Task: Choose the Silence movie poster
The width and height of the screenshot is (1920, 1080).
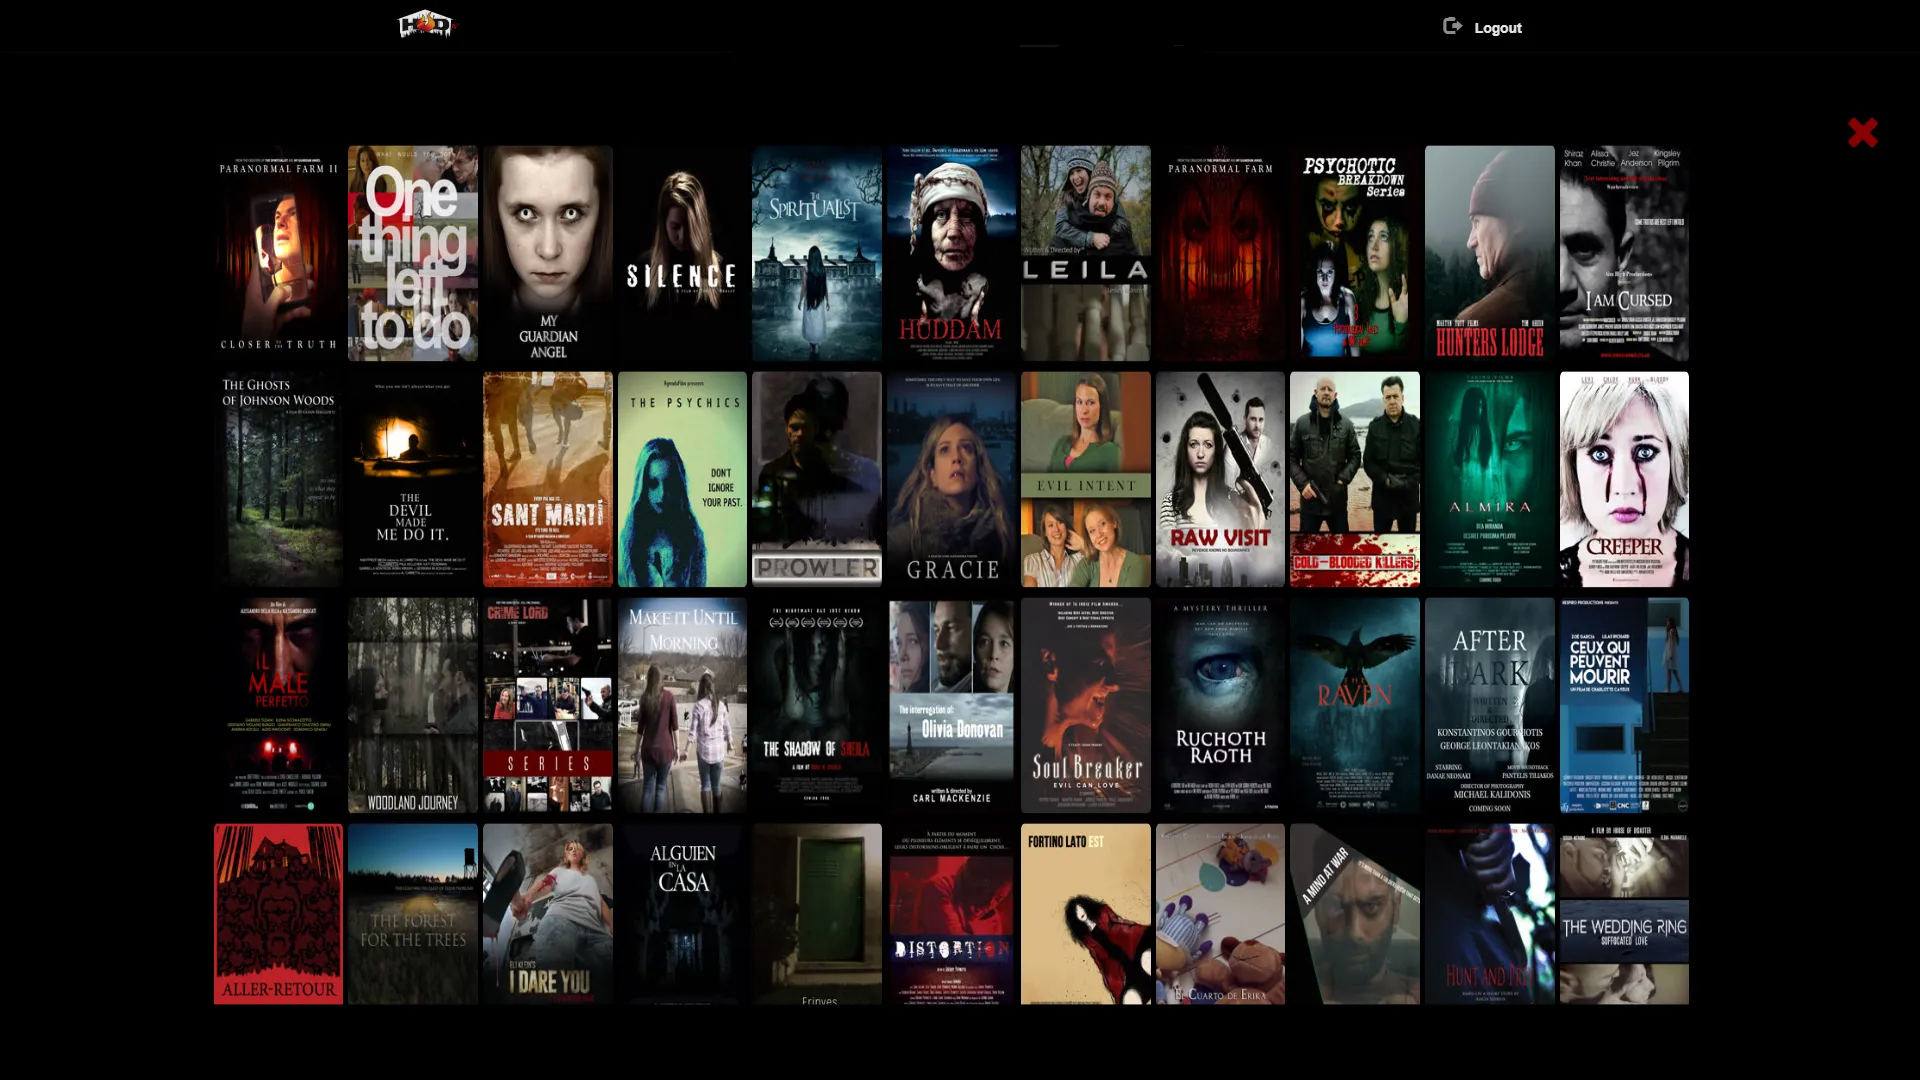Action: coord(682,253)
